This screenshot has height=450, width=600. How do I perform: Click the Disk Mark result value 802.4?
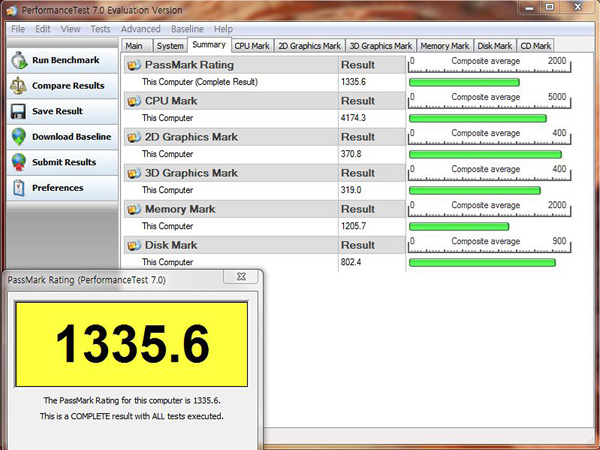pos(351,262)
